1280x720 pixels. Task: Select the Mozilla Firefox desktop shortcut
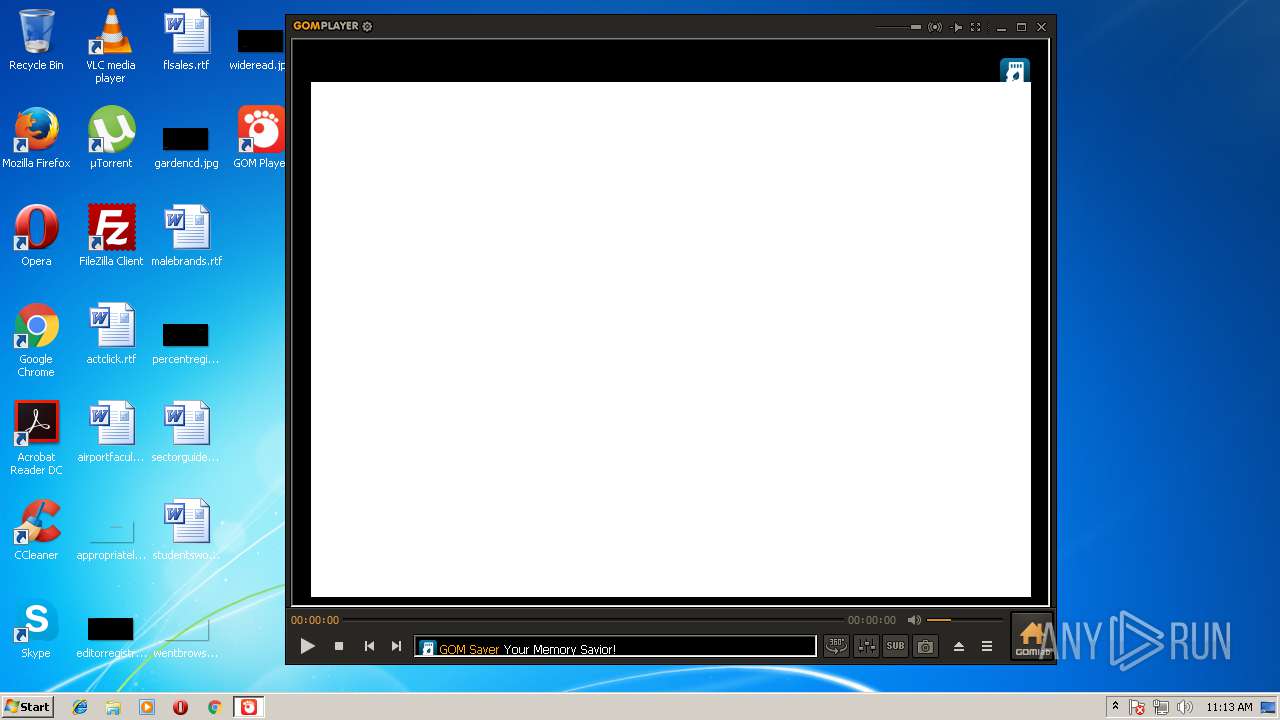pos(36,138)
